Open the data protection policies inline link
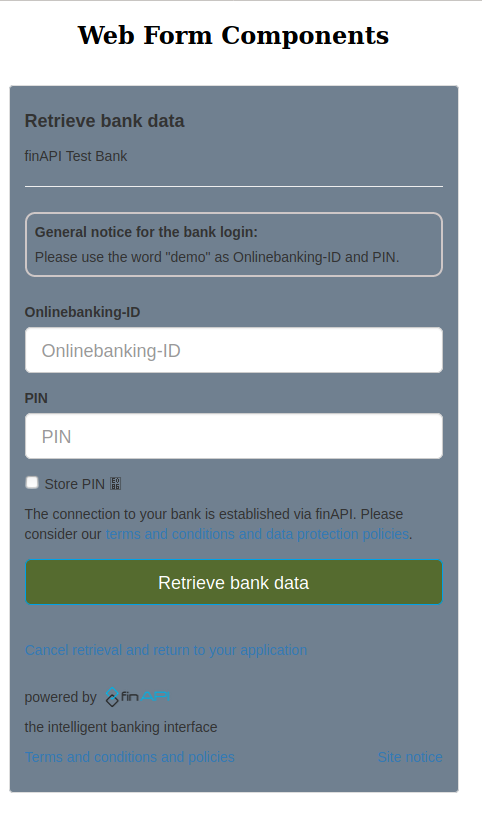 click(257, 534)
